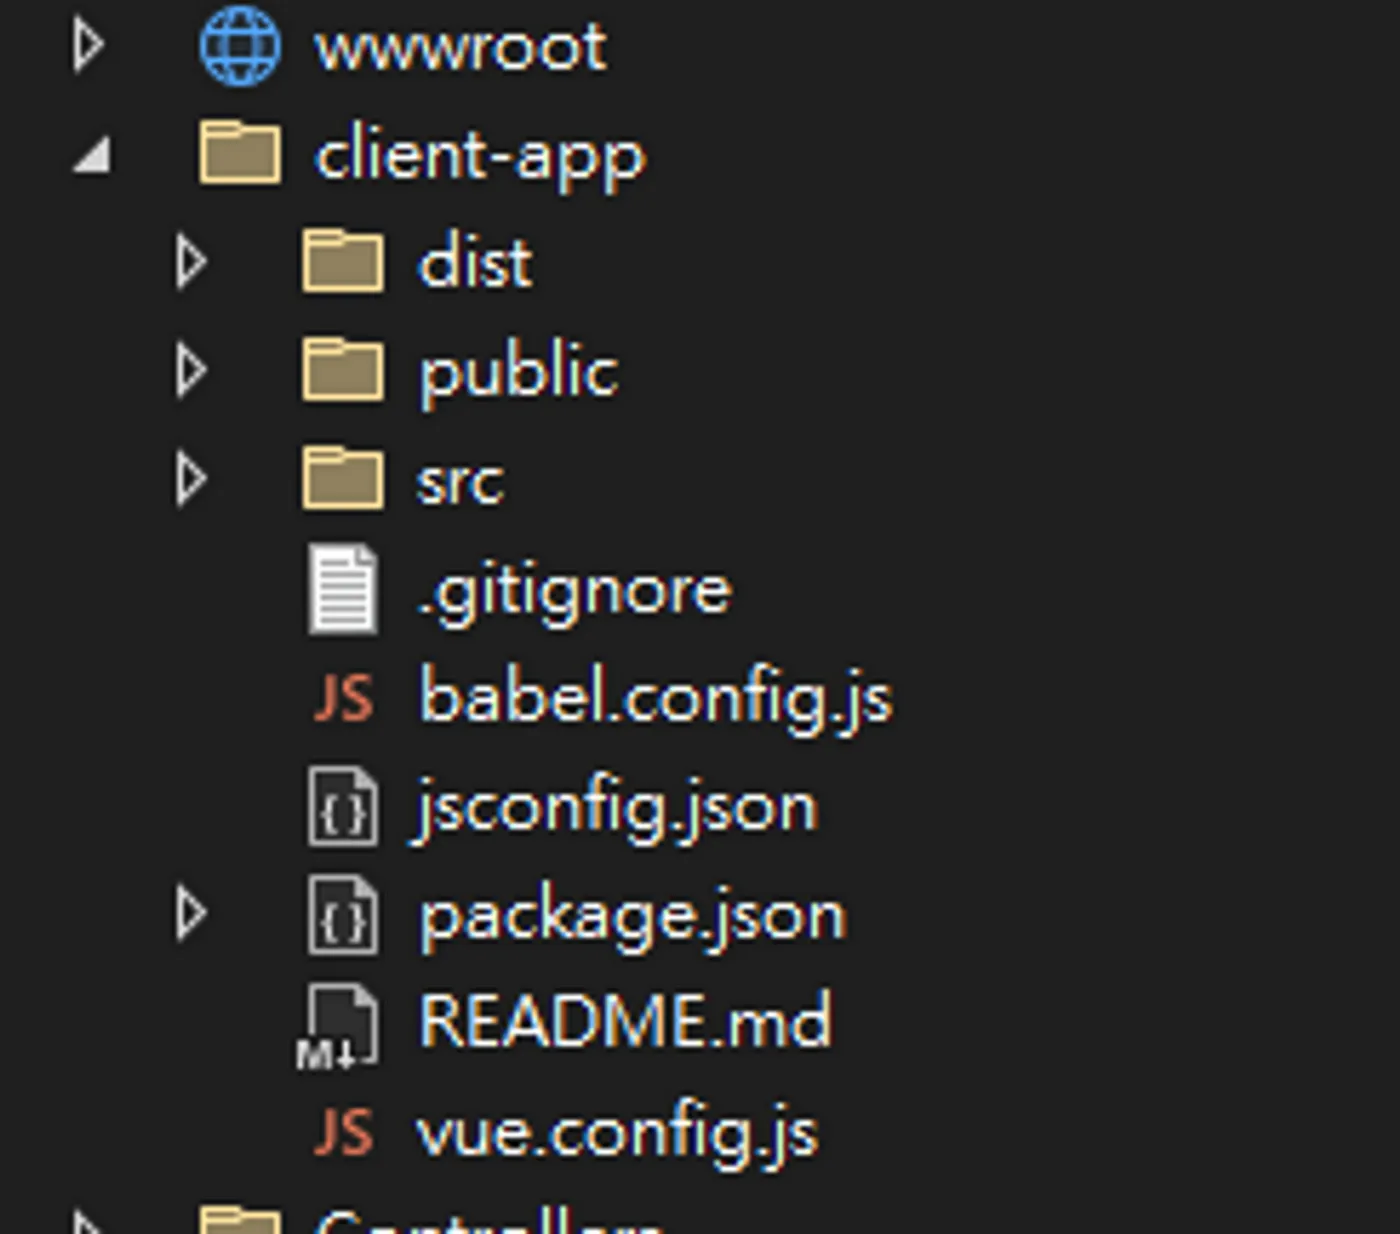Click the wwwroot globe icon
This screenshot has height=1234, width=1400.
pyautogui.click(x=240, y=46)
